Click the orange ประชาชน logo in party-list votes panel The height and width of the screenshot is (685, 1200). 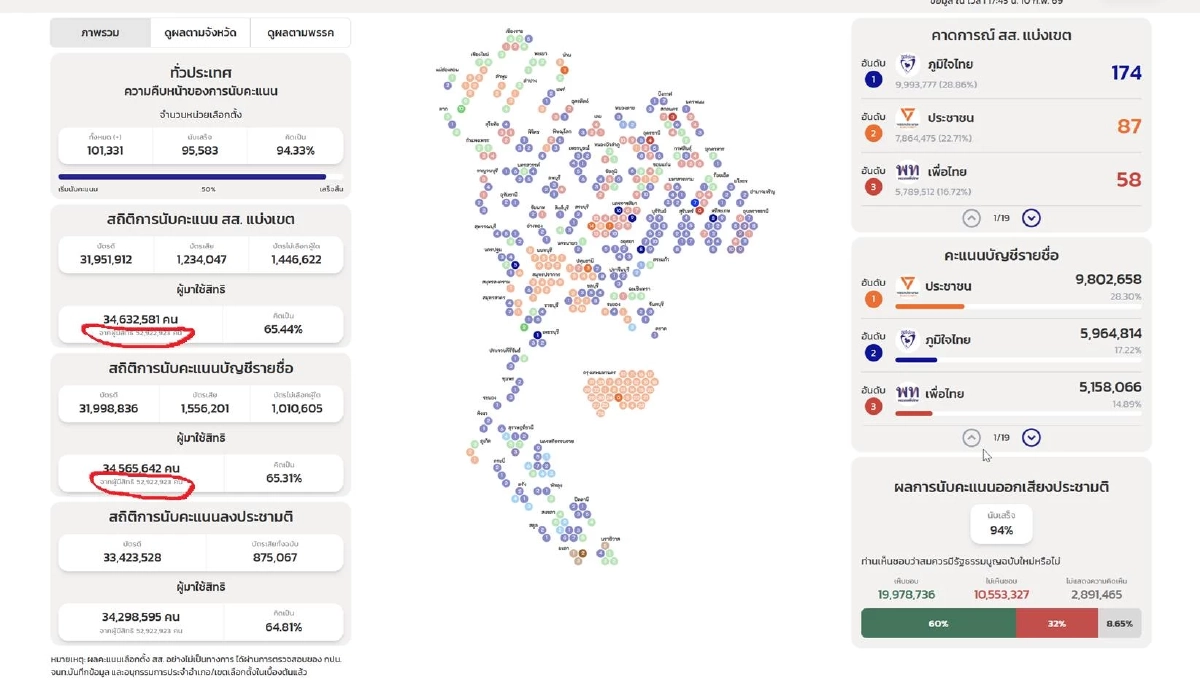pos(908,286)
